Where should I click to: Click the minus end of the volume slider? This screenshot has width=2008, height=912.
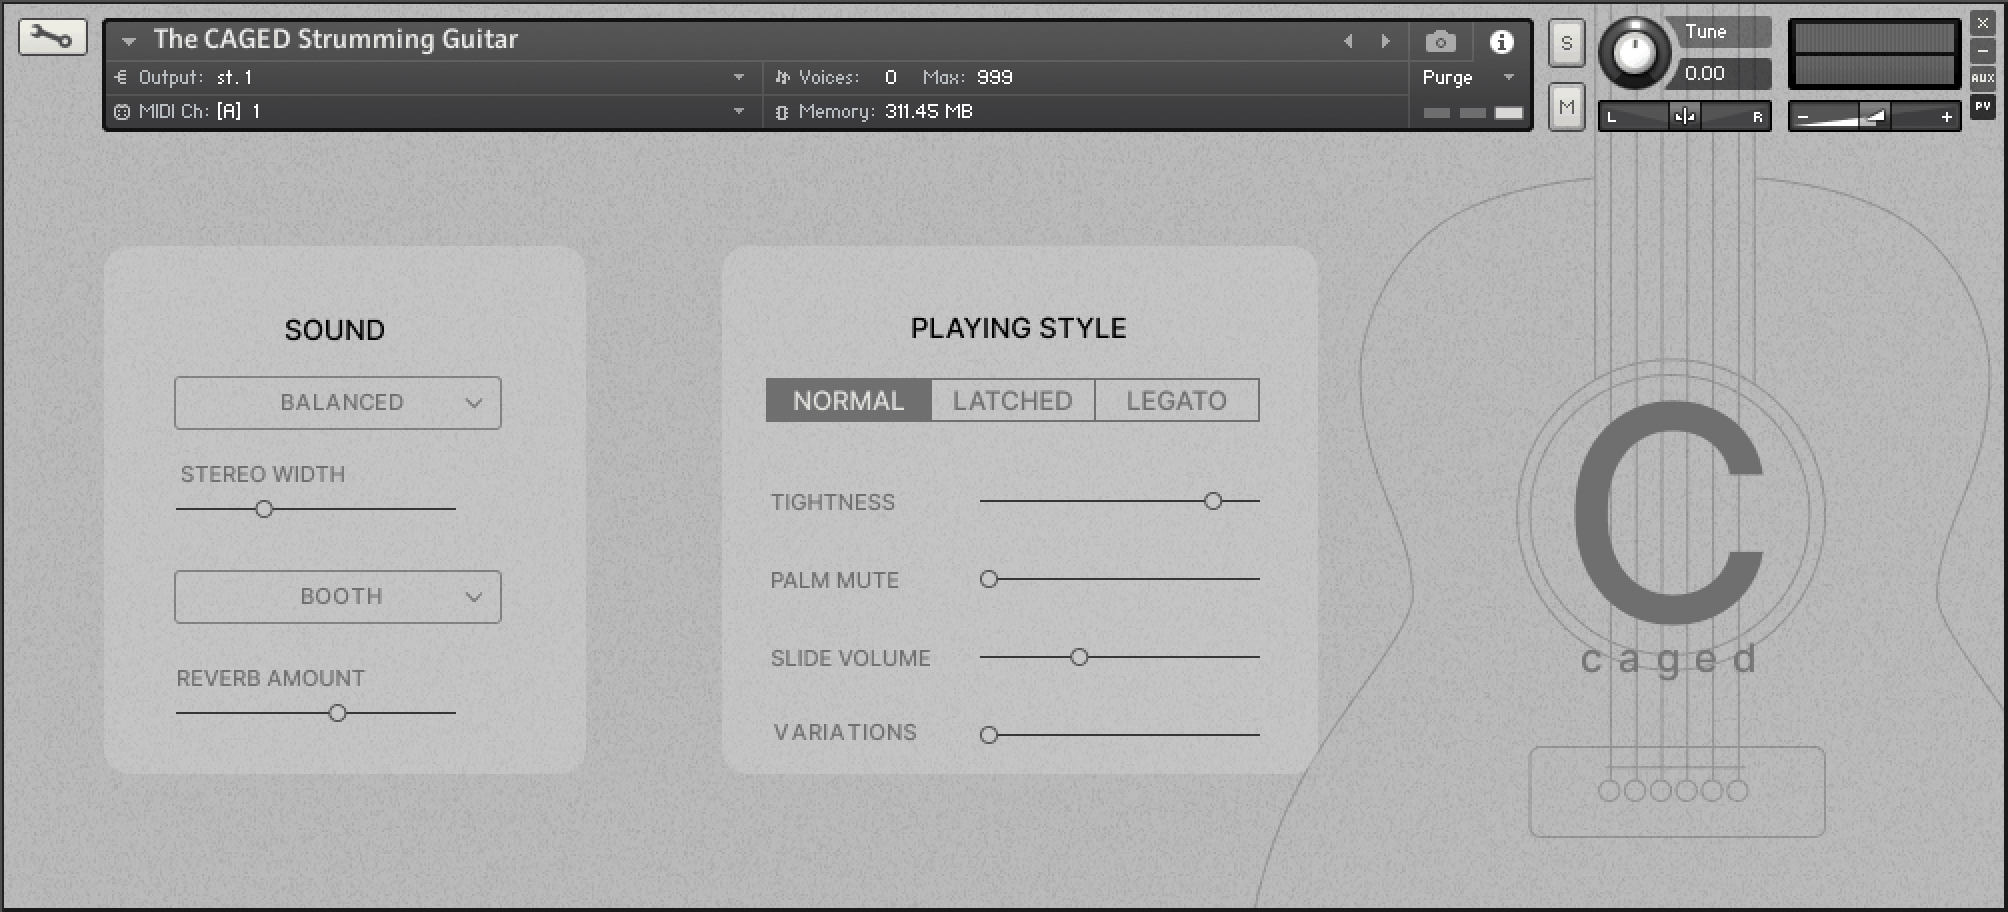[x=1803, y=118]
